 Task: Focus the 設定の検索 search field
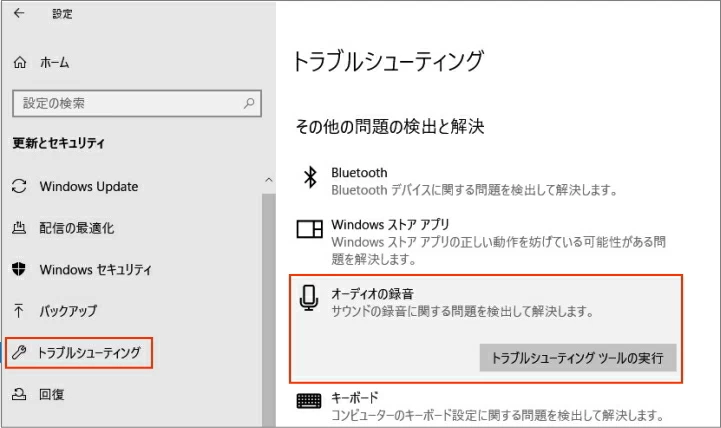[137, 103]
